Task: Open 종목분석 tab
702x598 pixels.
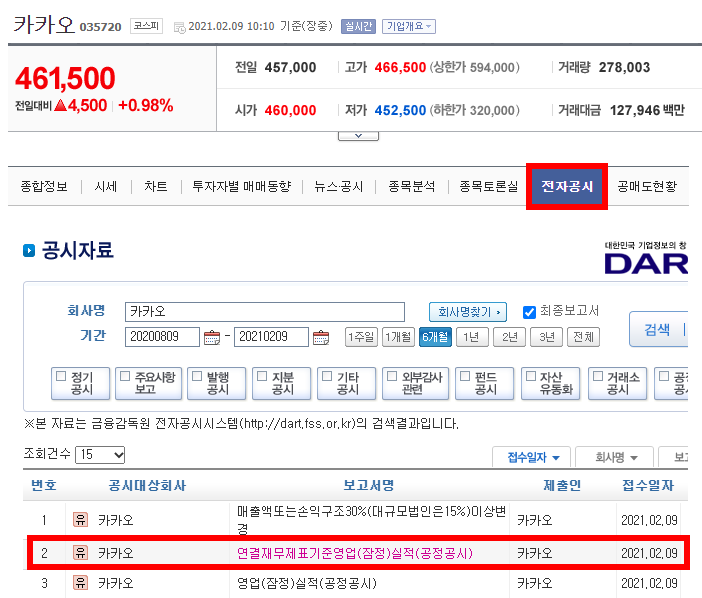Action: 411,186
